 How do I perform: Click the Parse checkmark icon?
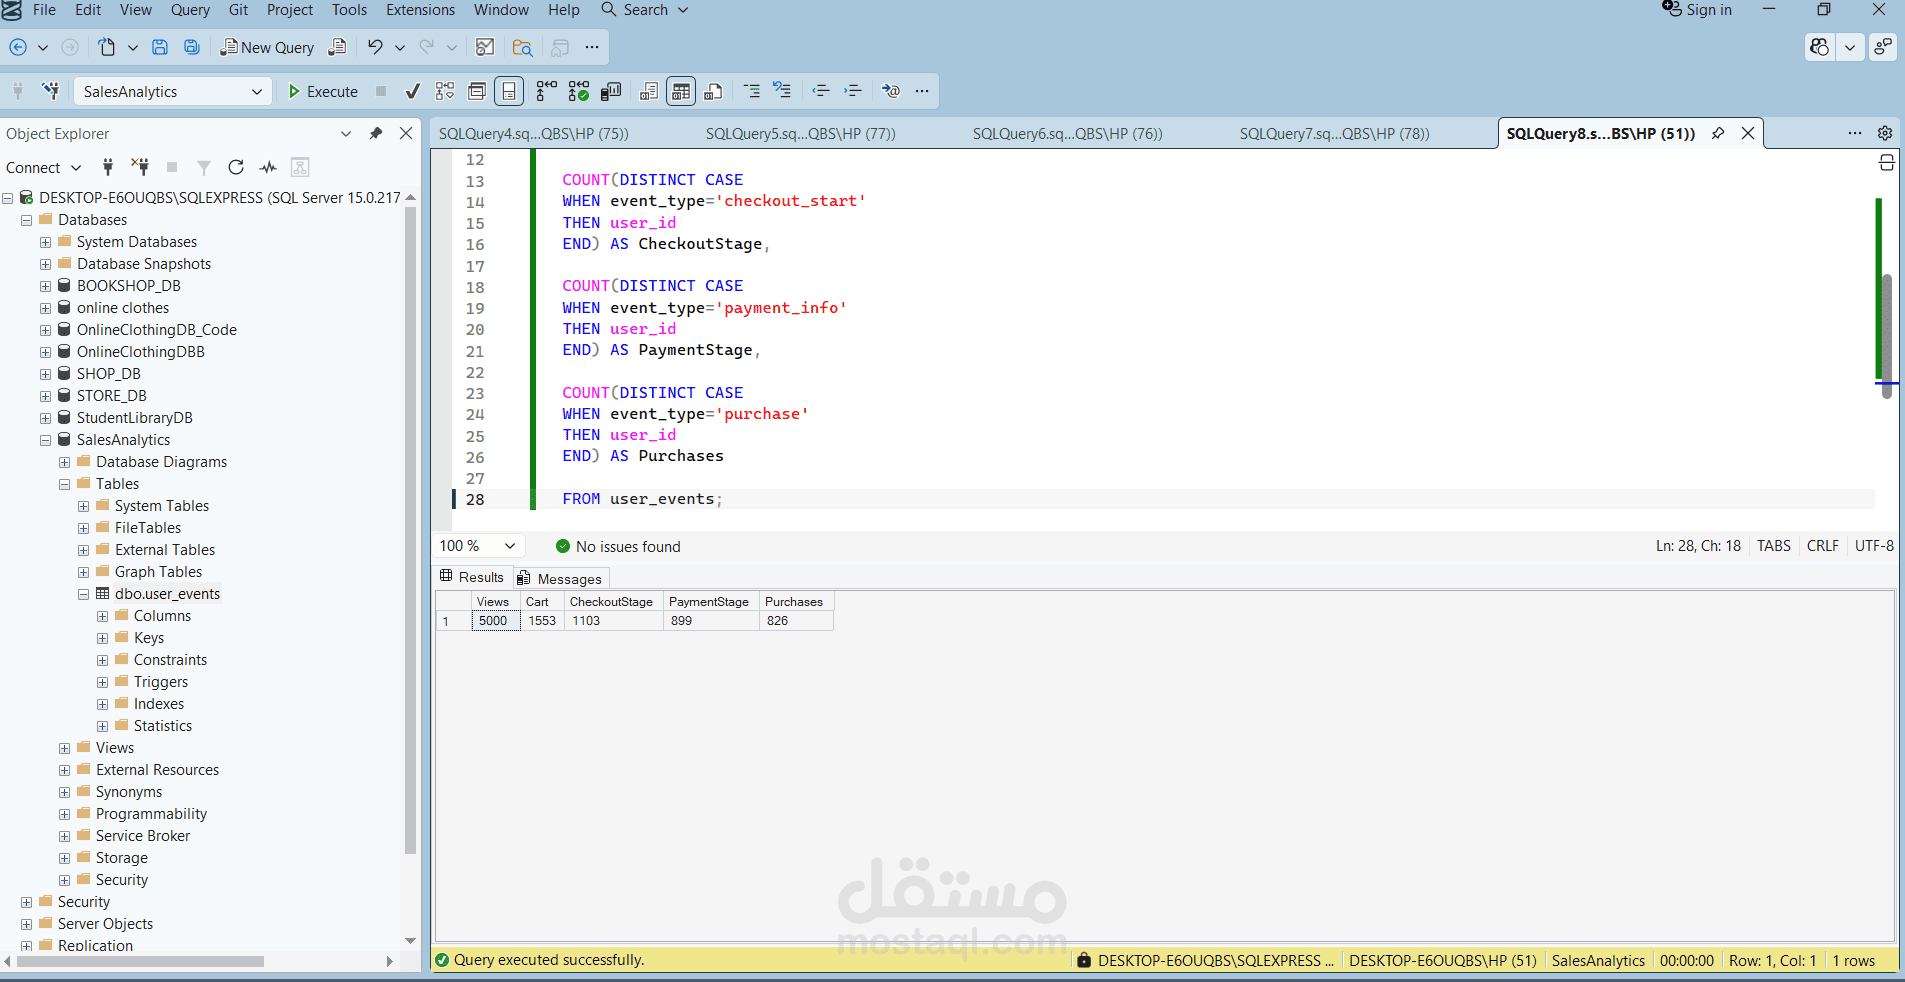coord(412,91)
